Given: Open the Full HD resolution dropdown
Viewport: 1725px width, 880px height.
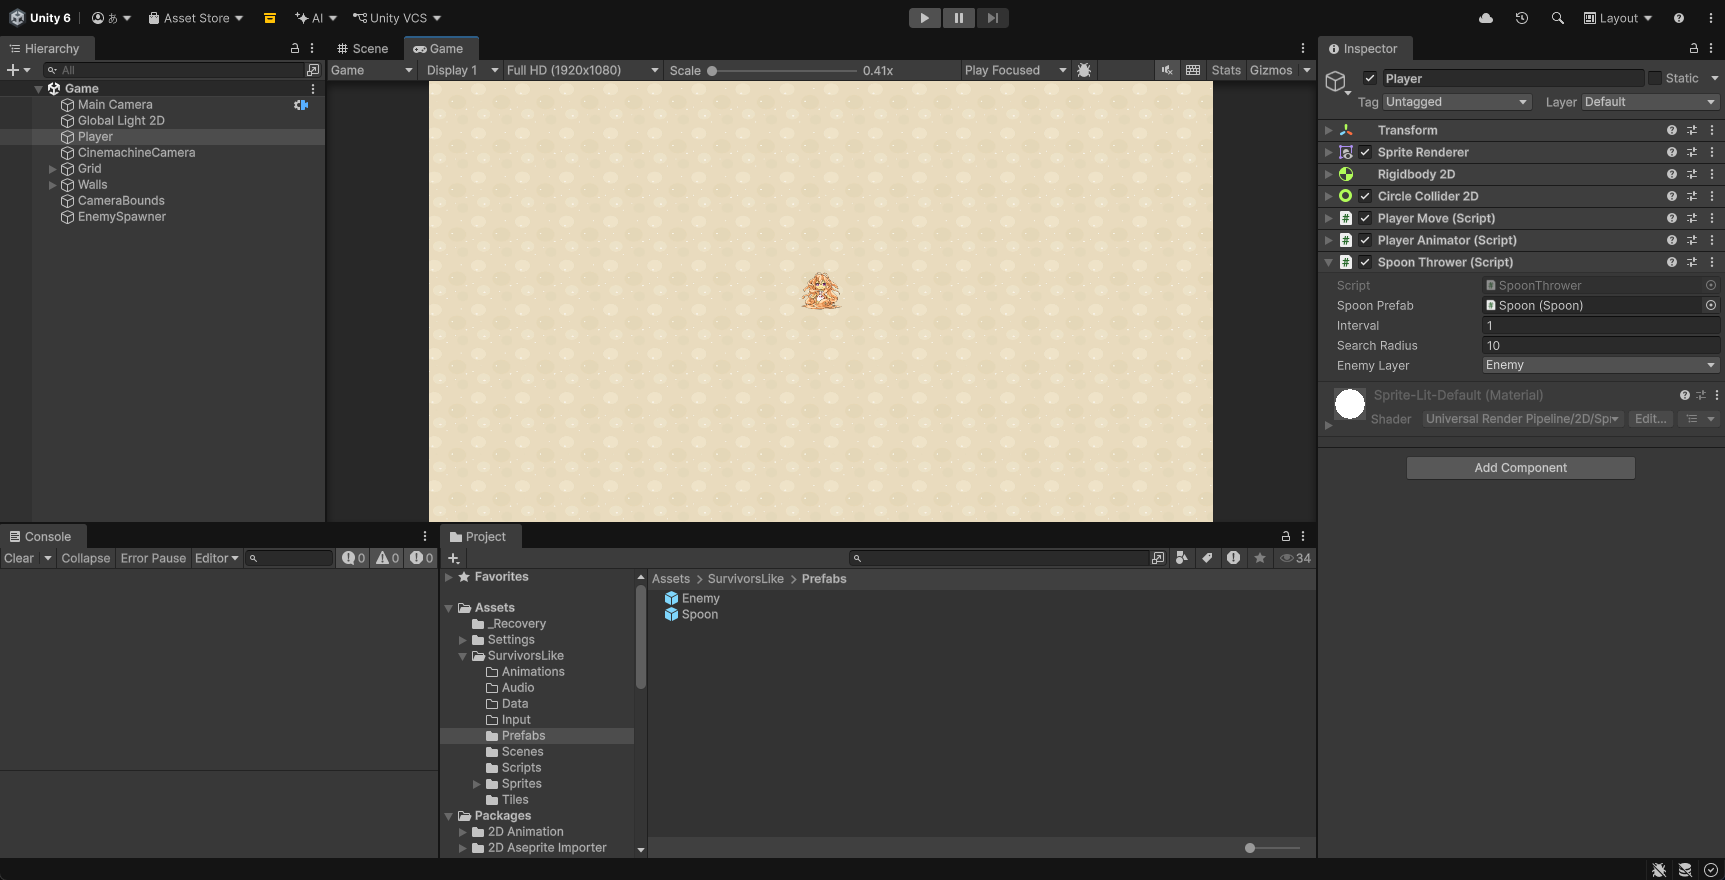Looking at the screenshot, I should coord(583,70).
